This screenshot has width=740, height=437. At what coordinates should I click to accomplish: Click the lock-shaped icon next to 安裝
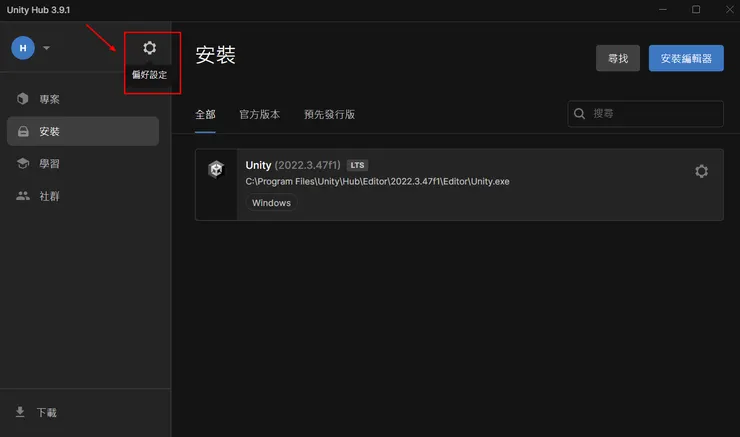tap(23, 131)
